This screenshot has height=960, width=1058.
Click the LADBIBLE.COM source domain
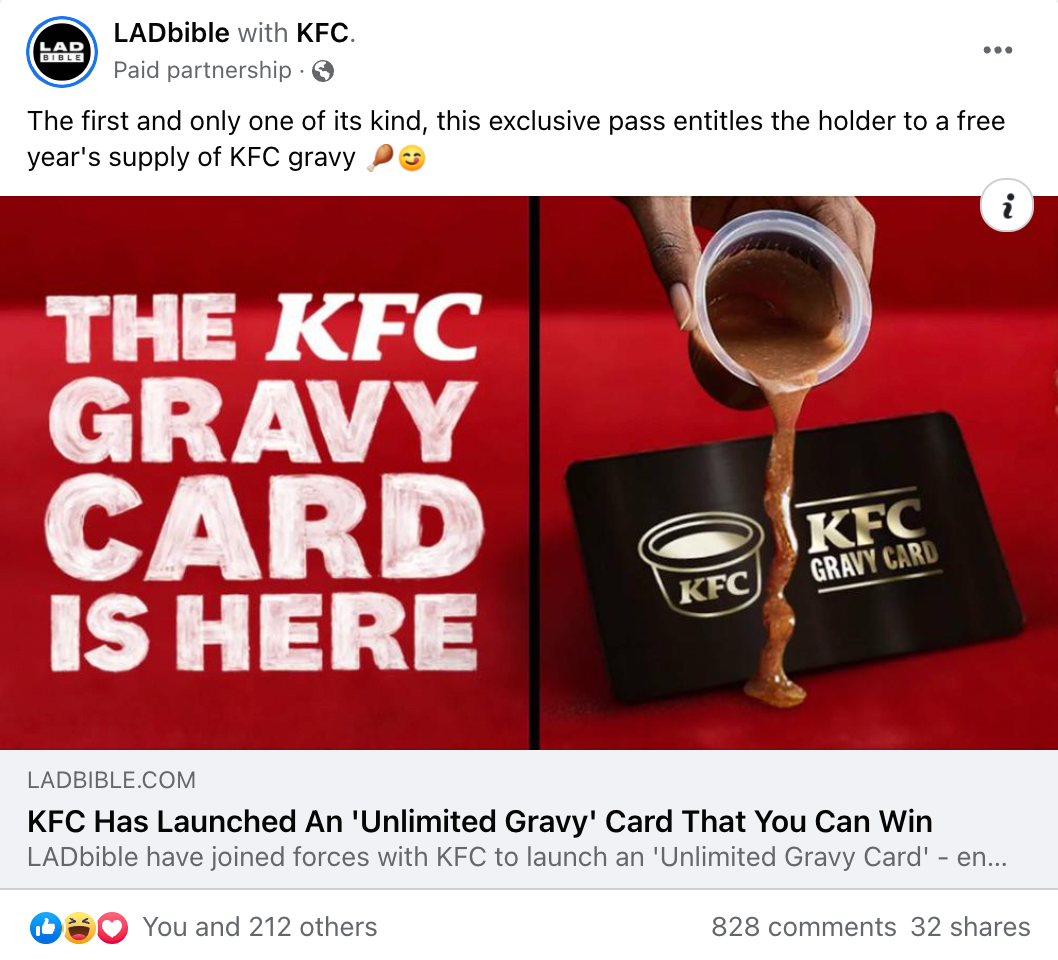coord(111,780)
